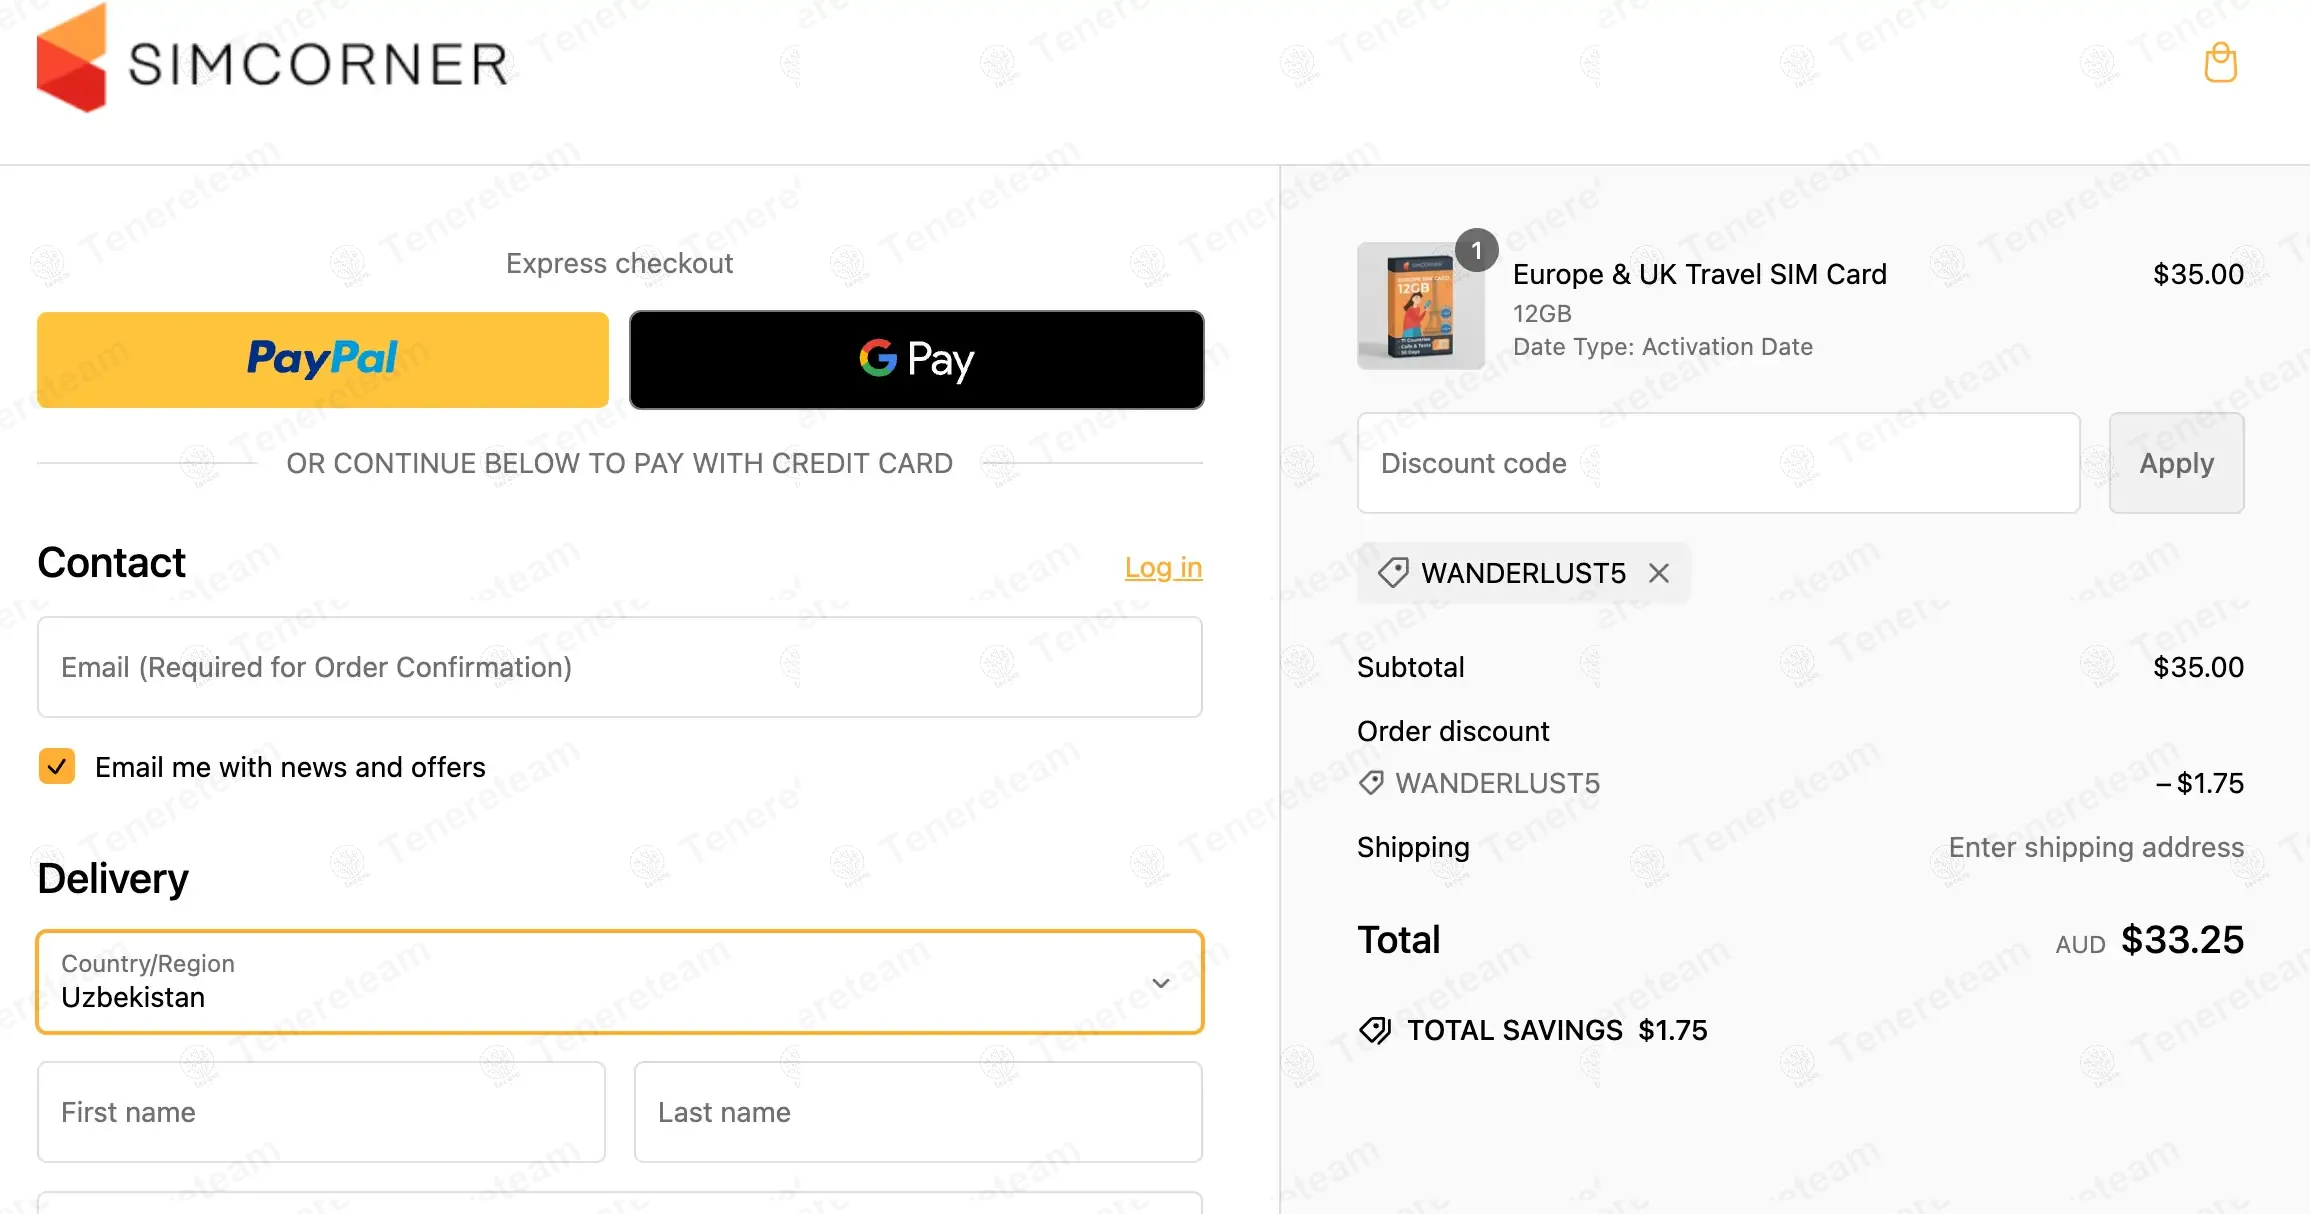Focus the Discount code field

(x=1718, y=463)
